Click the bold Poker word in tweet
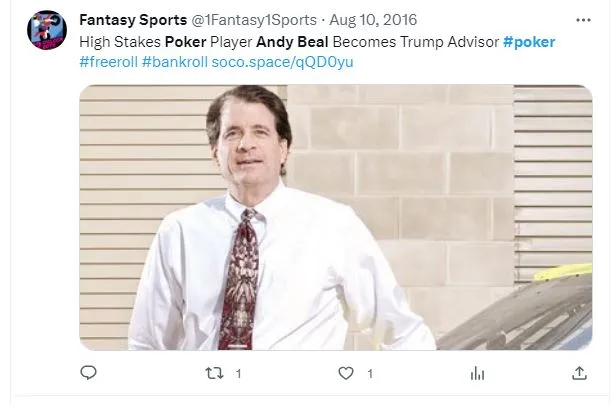Viewport: 612px width, 405px height. 185,42
